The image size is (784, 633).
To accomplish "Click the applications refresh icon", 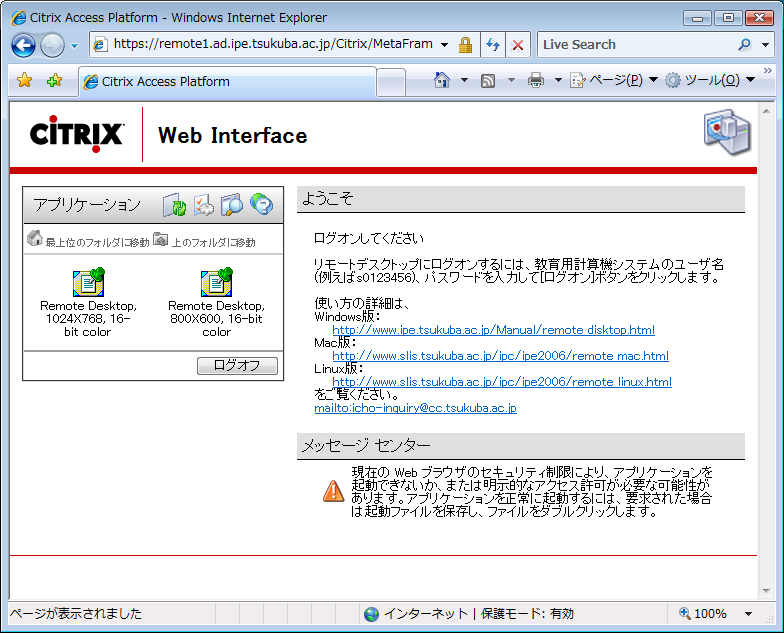I will click(174, 204).
